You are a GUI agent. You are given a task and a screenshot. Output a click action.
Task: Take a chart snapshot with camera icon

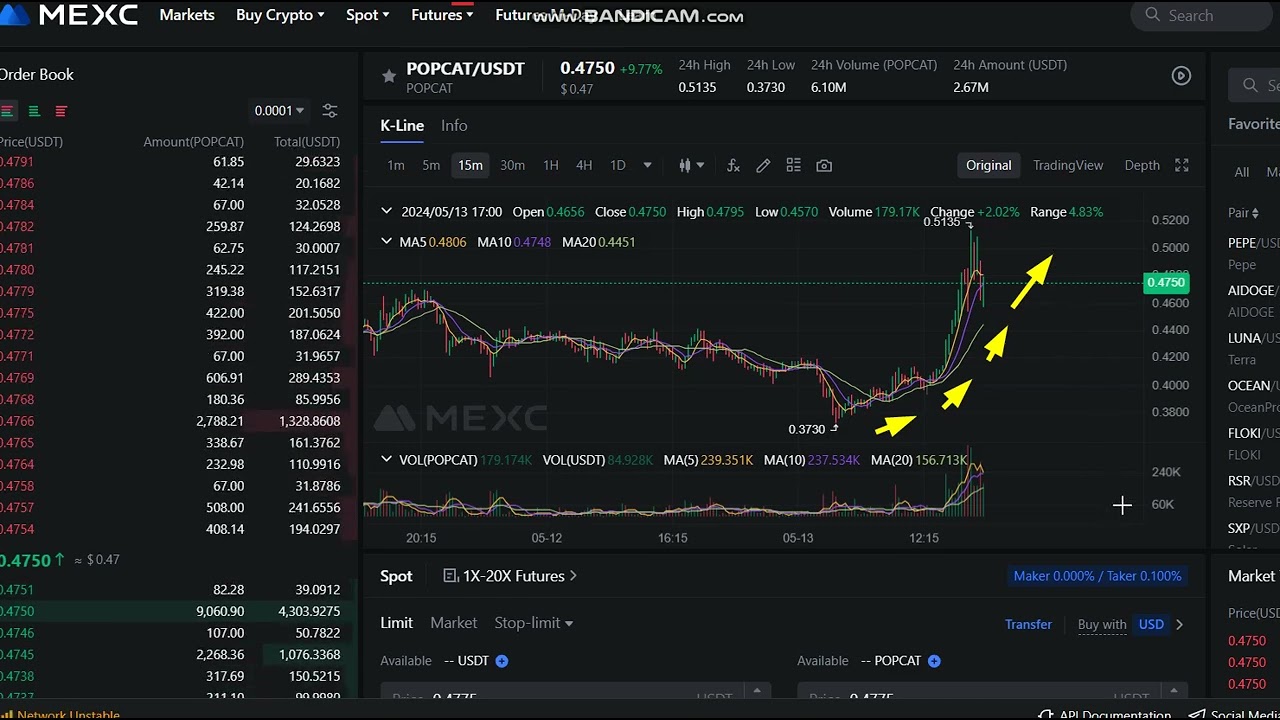pyautogui.click(x=824, y=165)
